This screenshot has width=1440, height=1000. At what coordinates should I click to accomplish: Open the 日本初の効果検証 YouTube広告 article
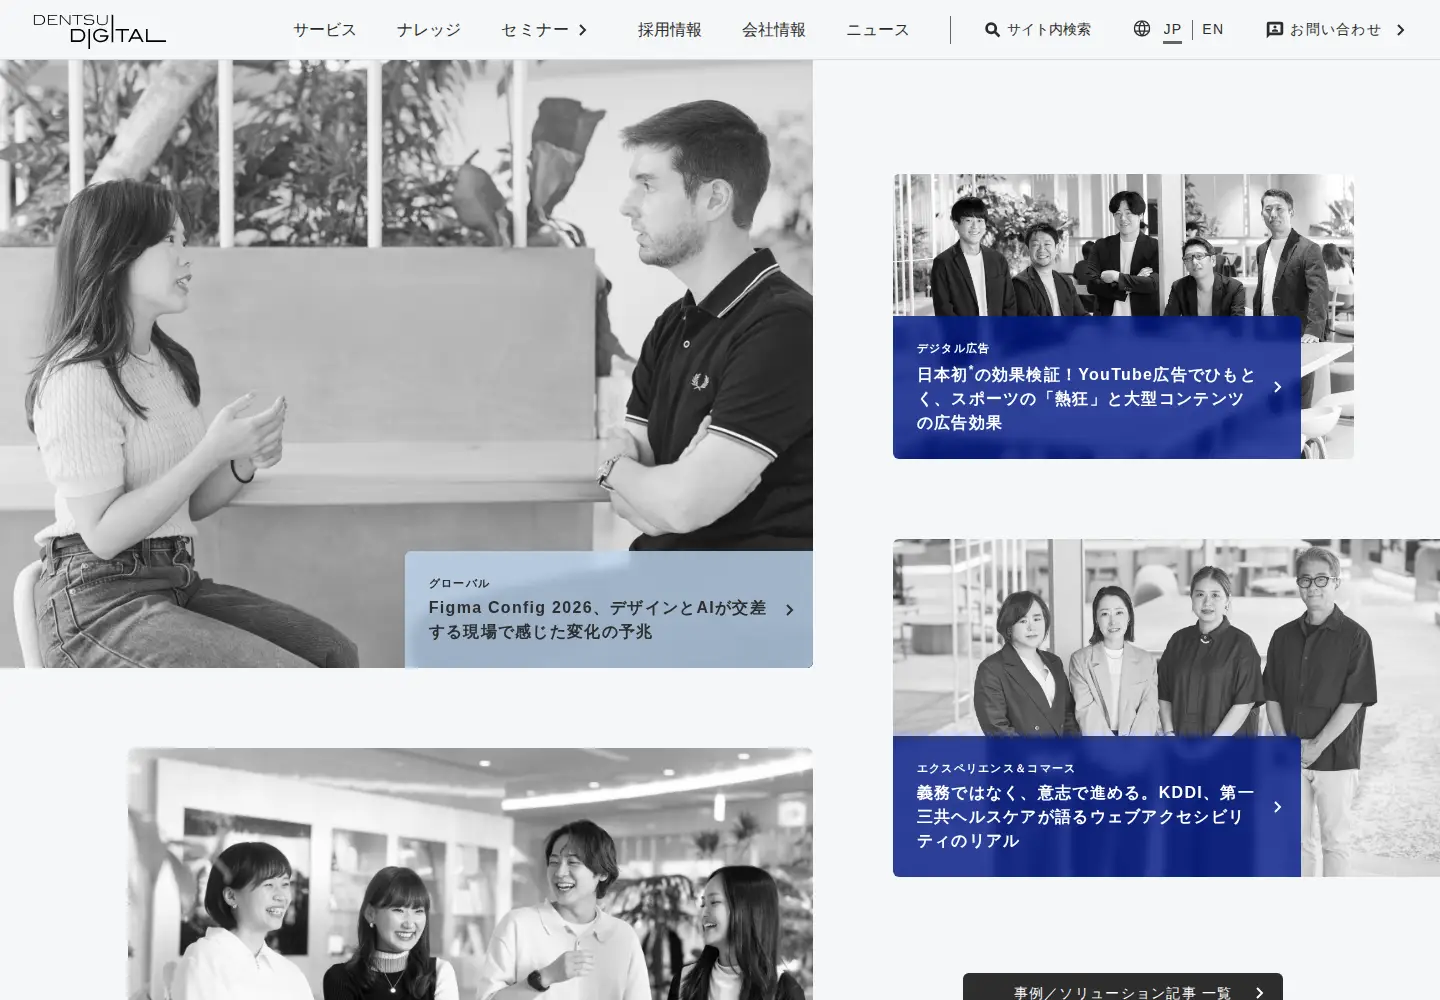(x=1086, y=399)
